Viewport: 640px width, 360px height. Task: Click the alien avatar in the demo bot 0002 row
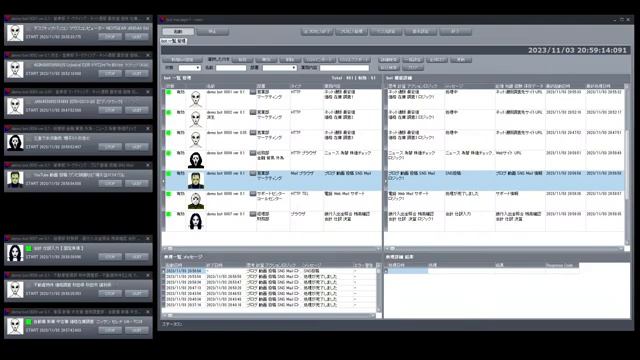tap(196, 120)
